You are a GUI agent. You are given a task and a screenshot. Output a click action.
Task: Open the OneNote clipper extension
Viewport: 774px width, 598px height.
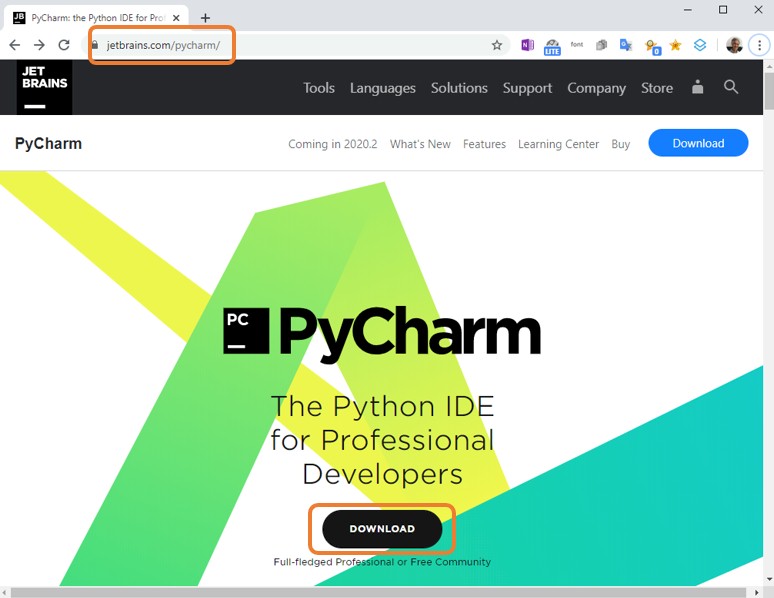point(527,45)
